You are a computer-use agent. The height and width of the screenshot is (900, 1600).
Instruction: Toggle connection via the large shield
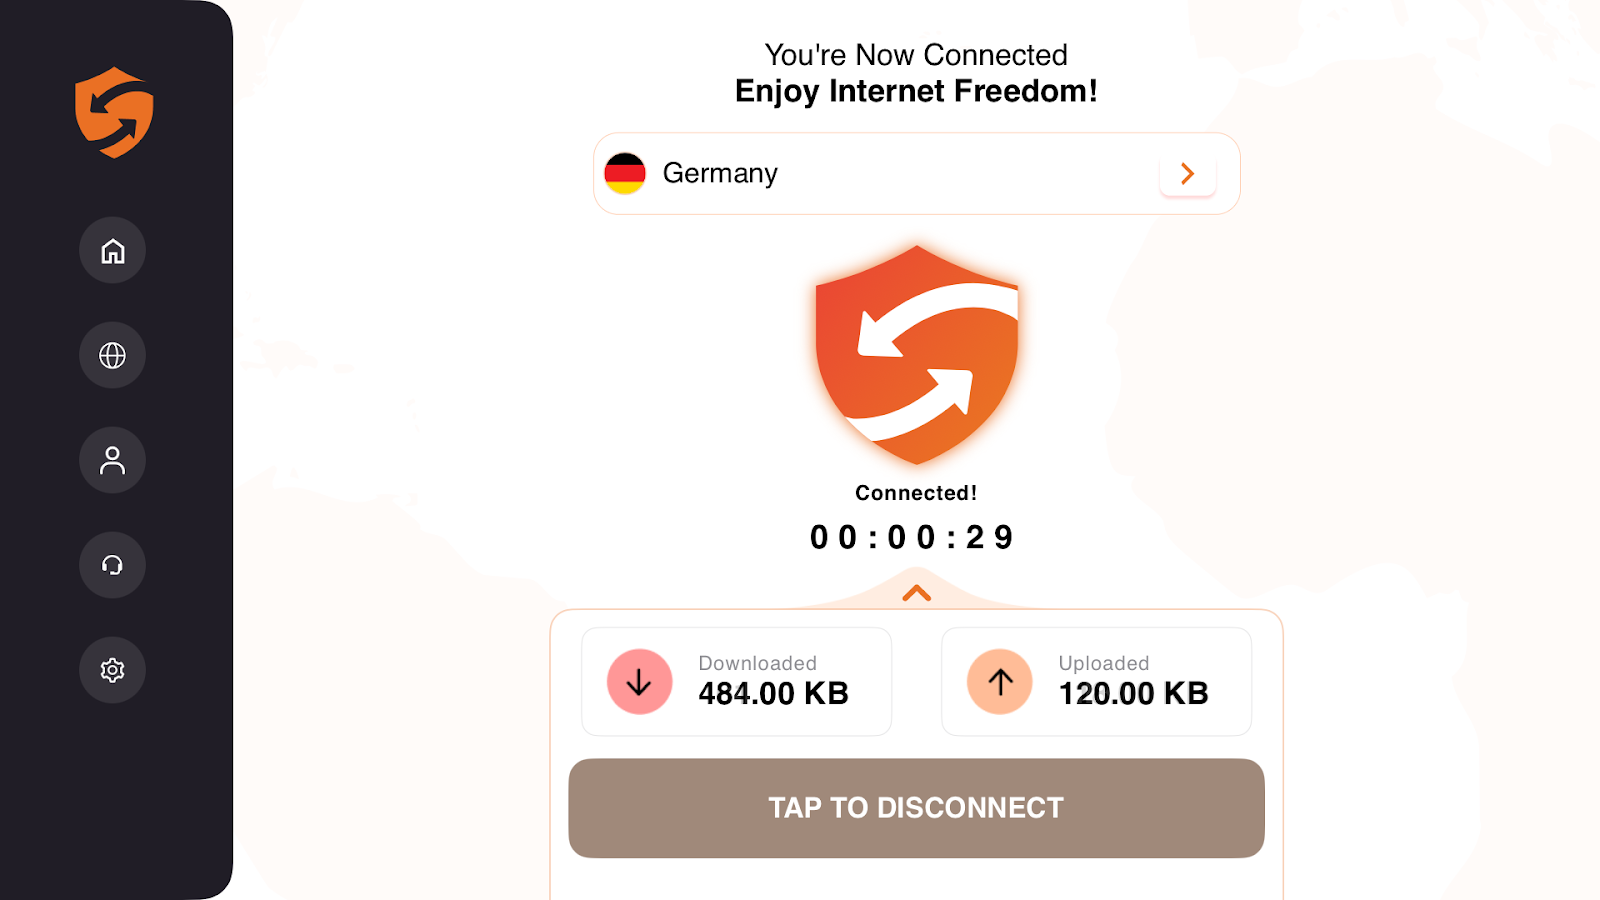916,355
